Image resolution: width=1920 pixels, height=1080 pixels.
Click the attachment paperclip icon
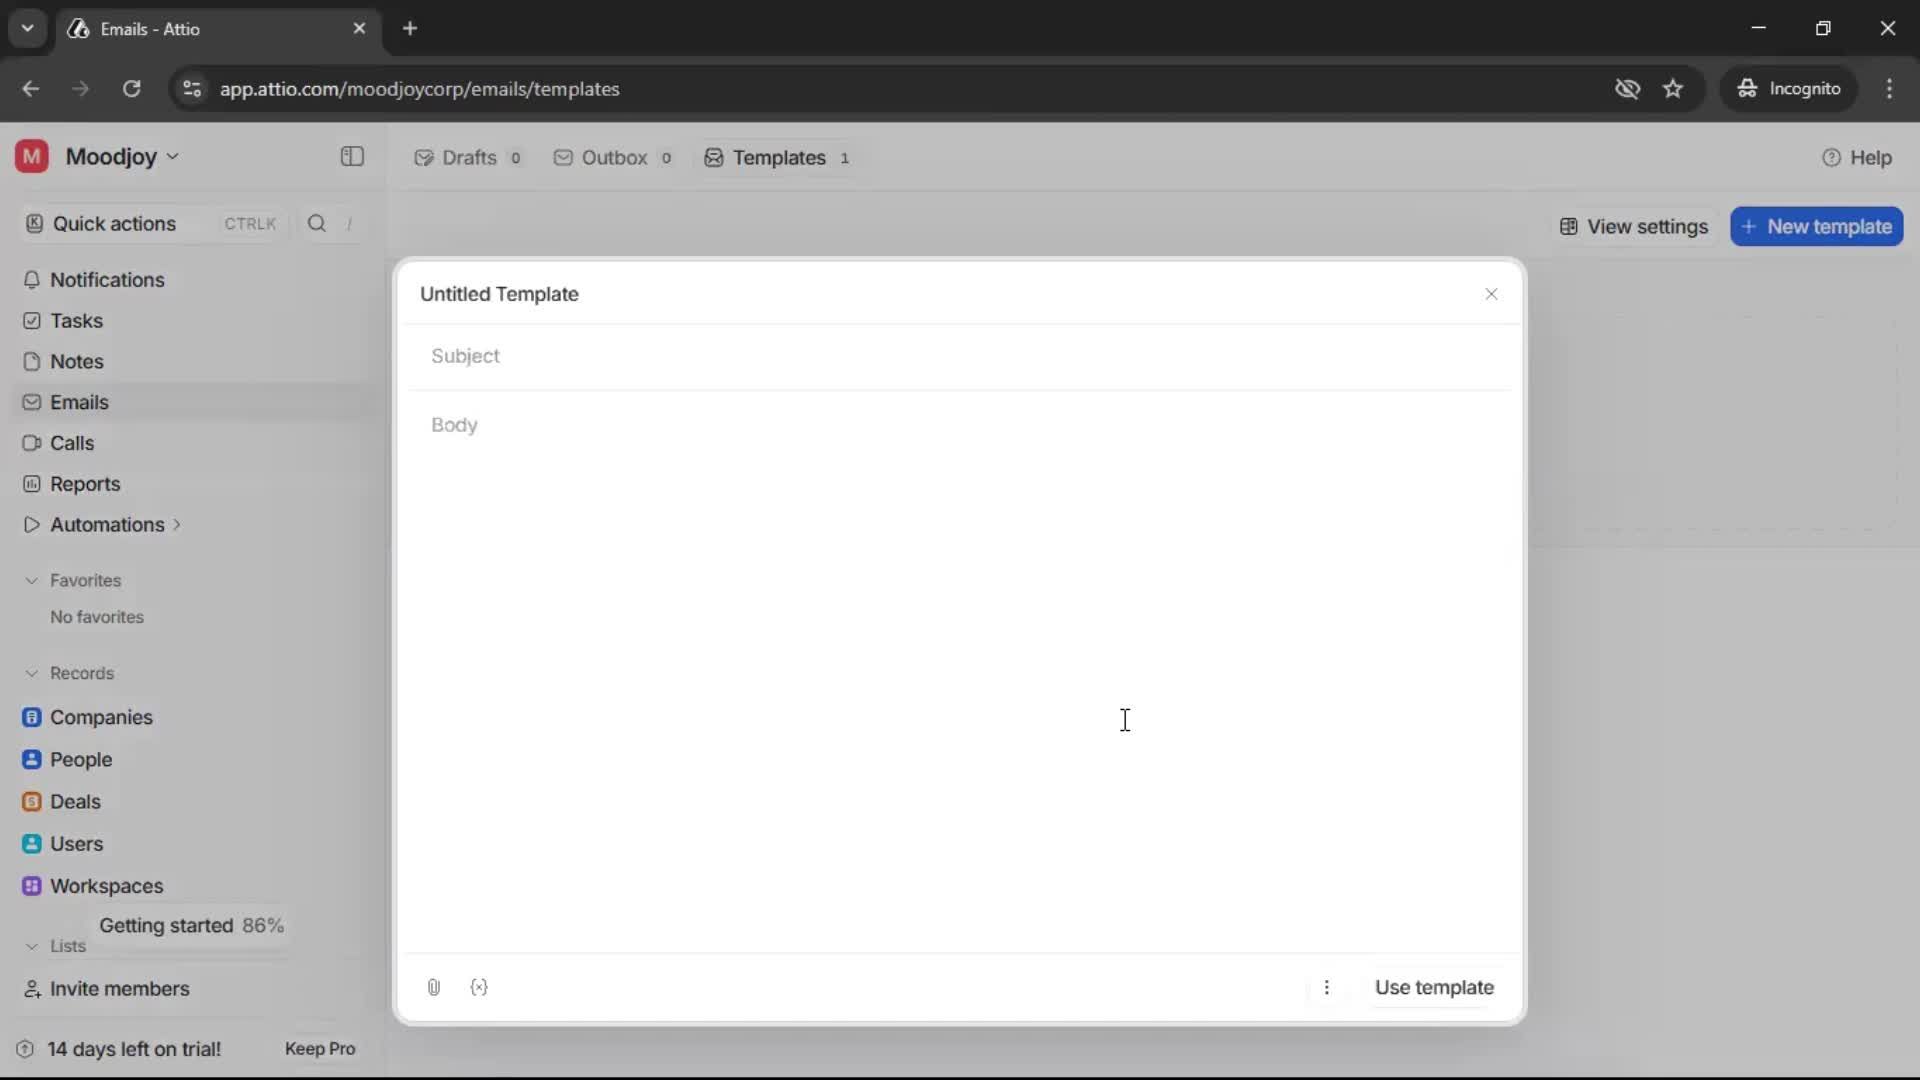point(434,988)
